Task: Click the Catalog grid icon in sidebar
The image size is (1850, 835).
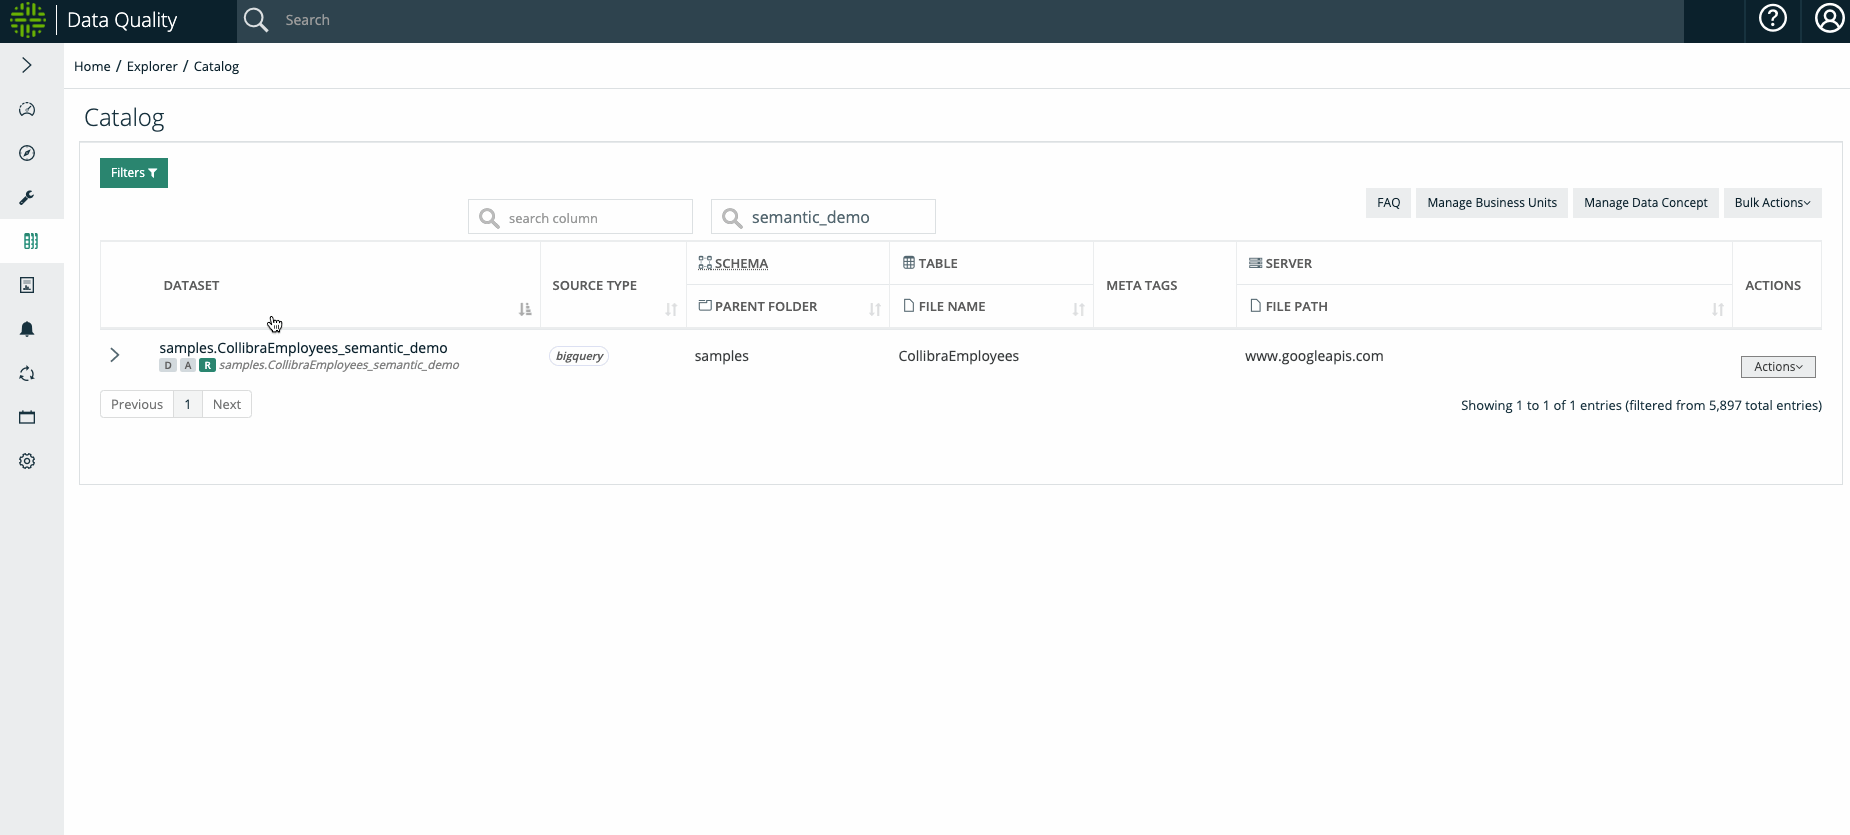Action: coord(30,241)
